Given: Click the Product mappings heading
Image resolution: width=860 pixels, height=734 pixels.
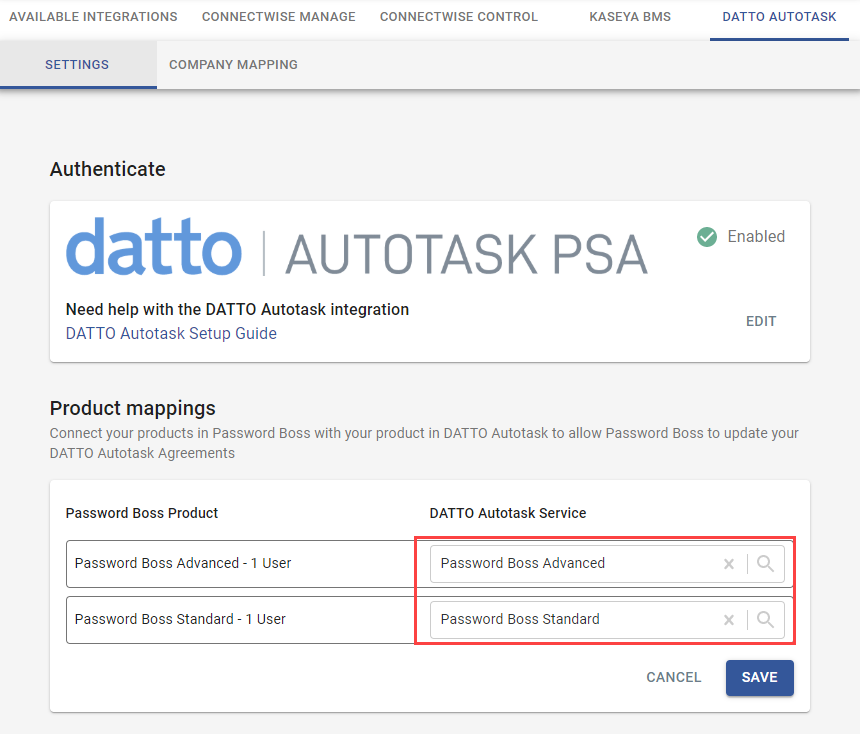Looking at the screenshot, I should 132,409.
